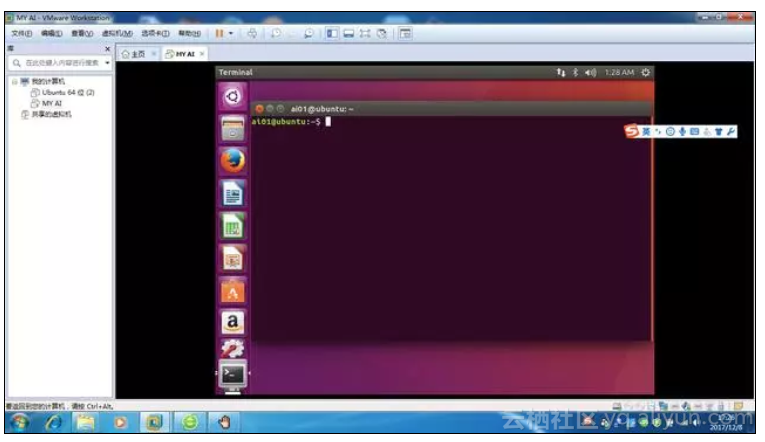Open the Sogou wrench settings icon
Viewport: 765px width, 442px height.
click(x=731, y=131)
